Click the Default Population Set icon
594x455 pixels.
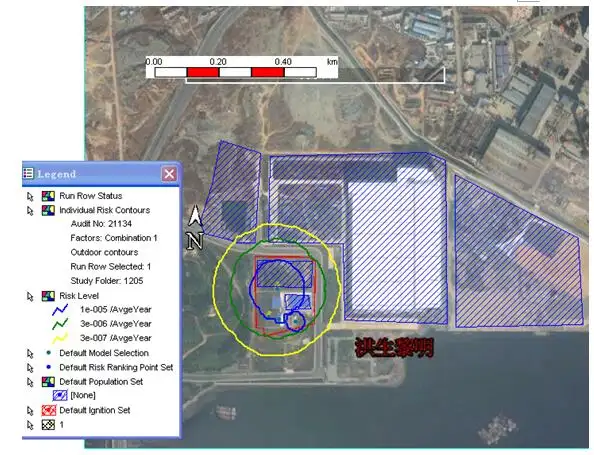48,382
